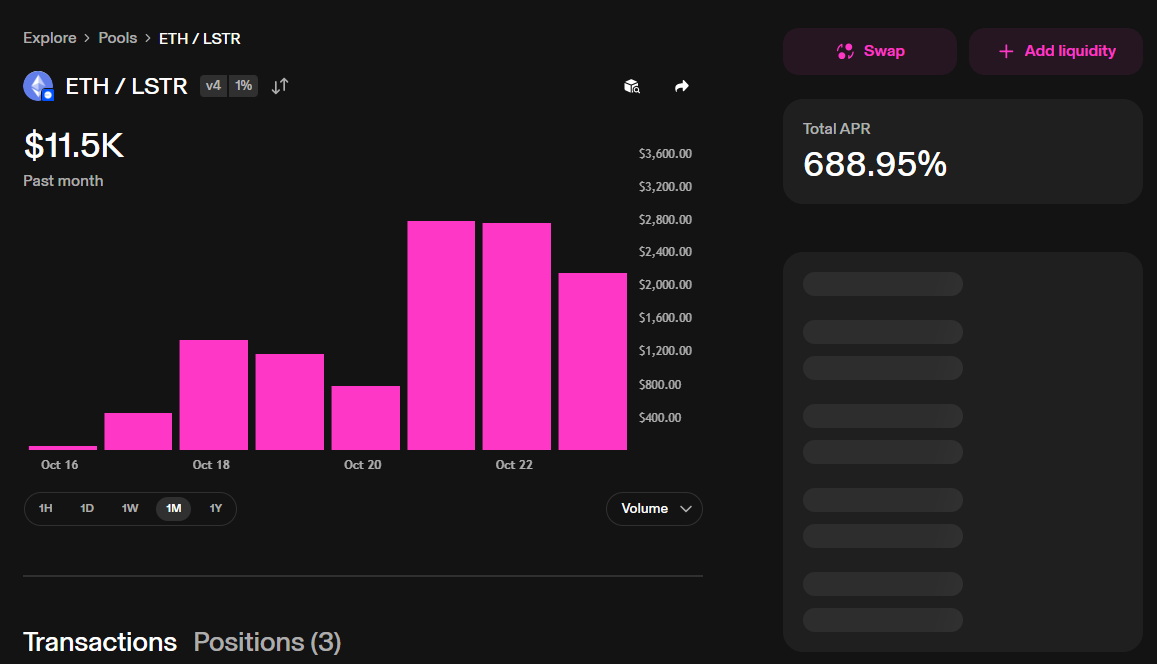Click the ETH / LSTR token pair logo
The width and height of the screenshot is (1157, 664).
coord(38,87)
